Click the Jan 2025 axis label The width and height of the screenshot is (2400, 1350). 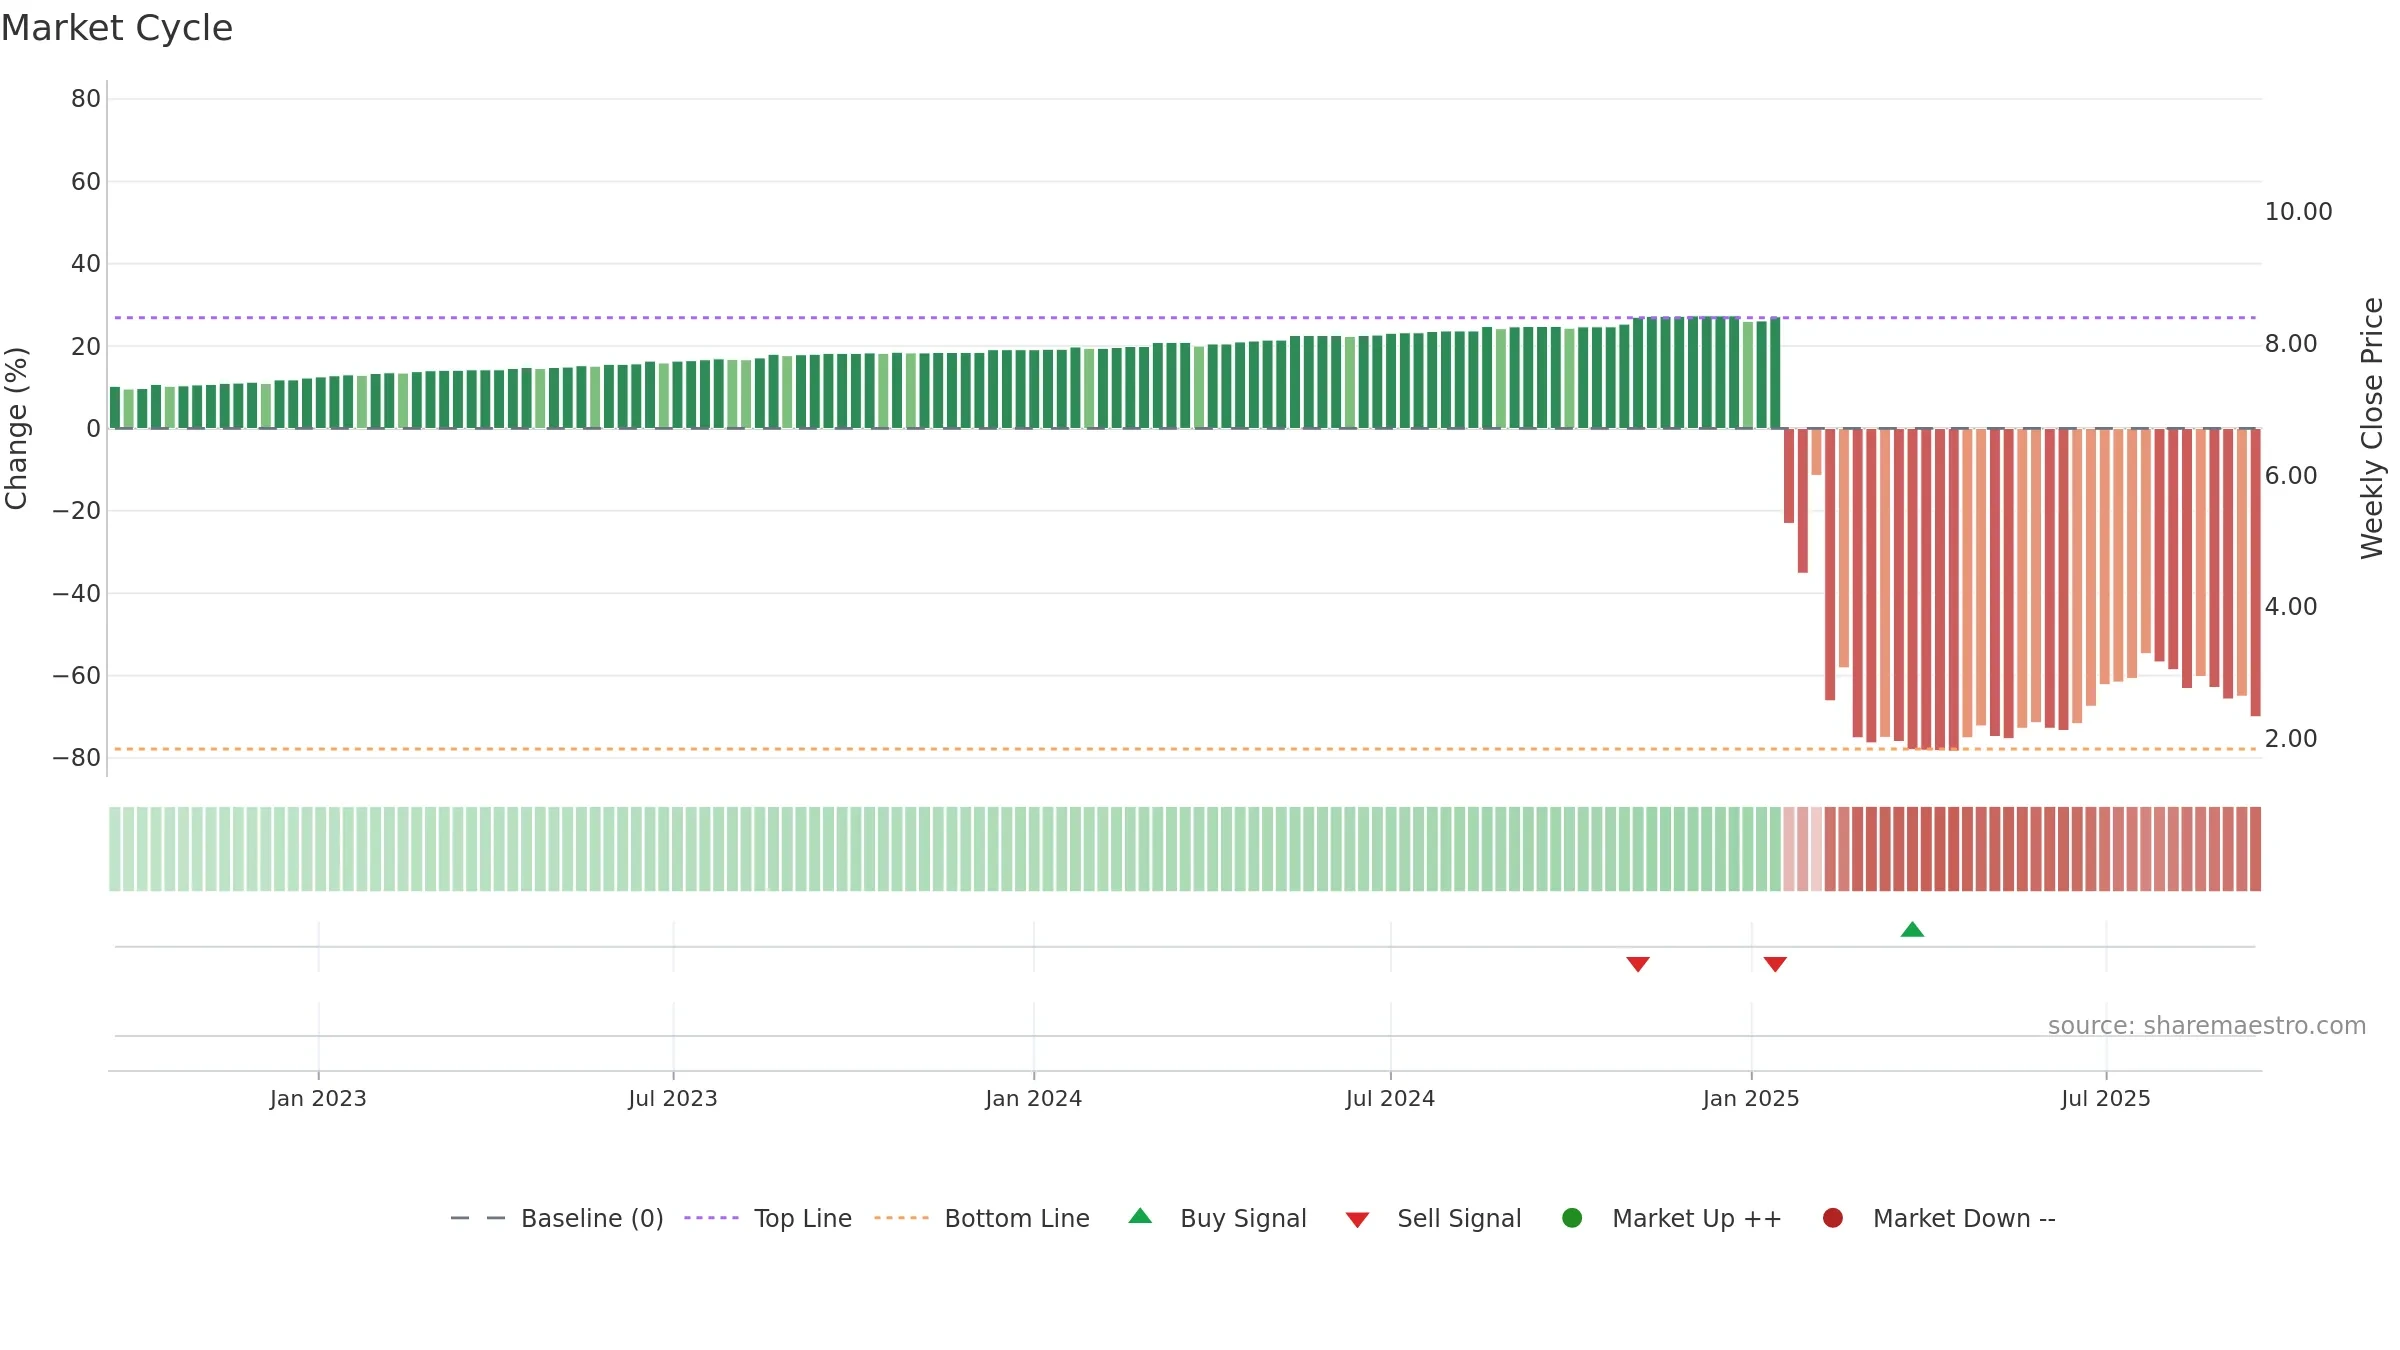[1751, 1099]
